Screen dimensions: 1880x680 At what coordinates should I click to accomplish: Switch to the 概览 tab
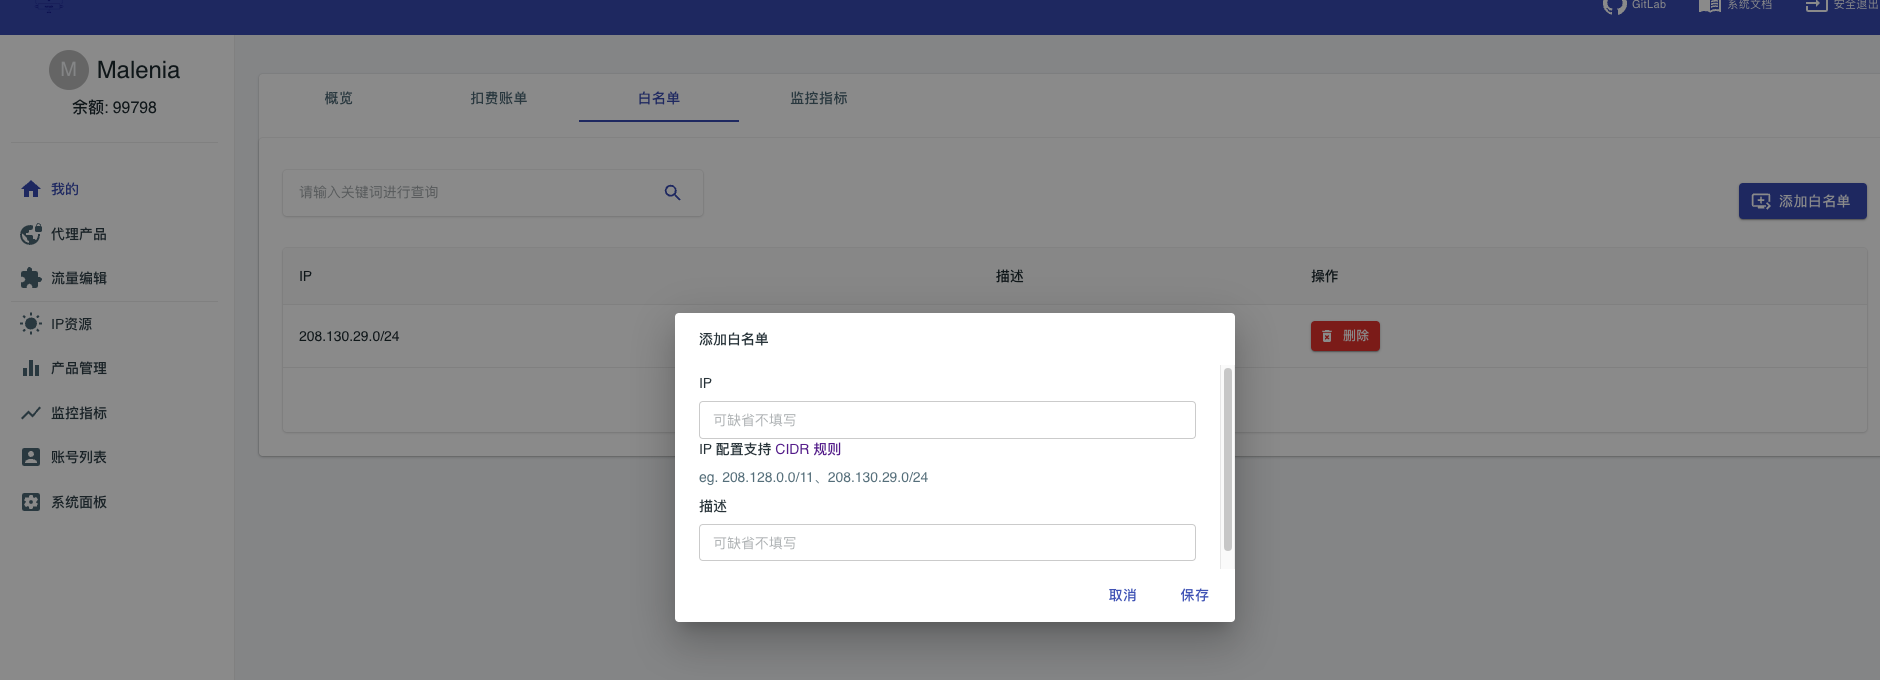pyautogui.click(x=339, y=98)
